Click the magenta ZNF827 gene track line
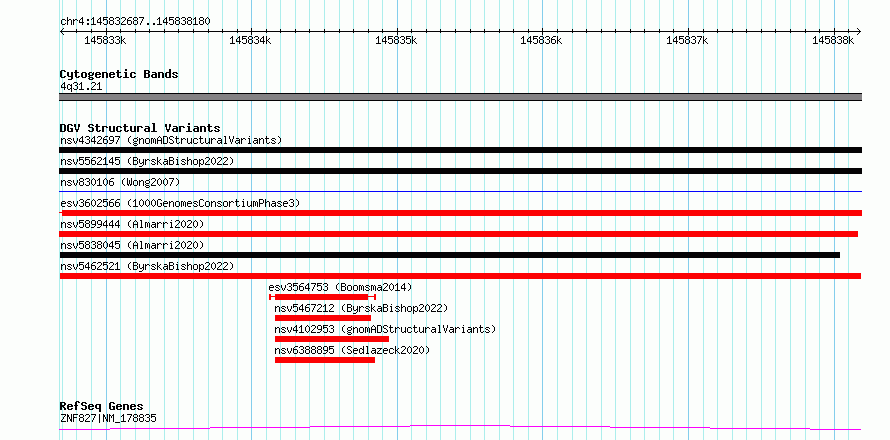The width and height of the screenshot is (890, 440). (x=460, y=428)
